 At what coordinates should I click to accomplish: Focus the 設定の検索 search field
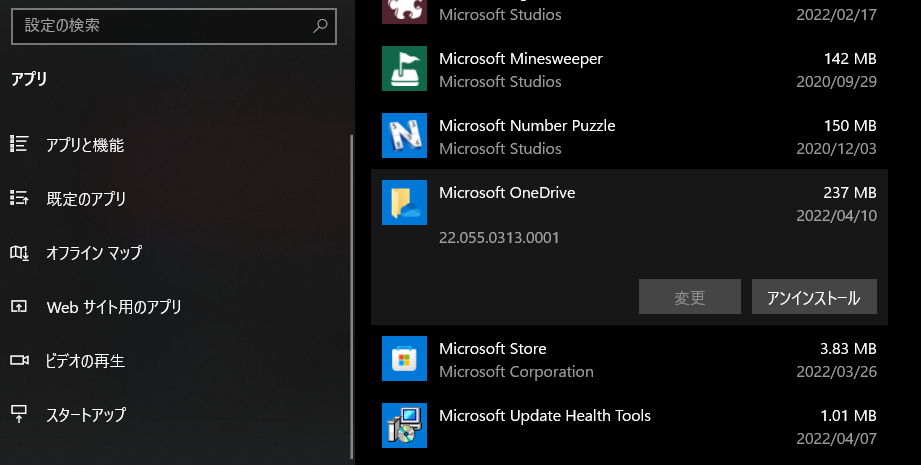coord(174,26)
